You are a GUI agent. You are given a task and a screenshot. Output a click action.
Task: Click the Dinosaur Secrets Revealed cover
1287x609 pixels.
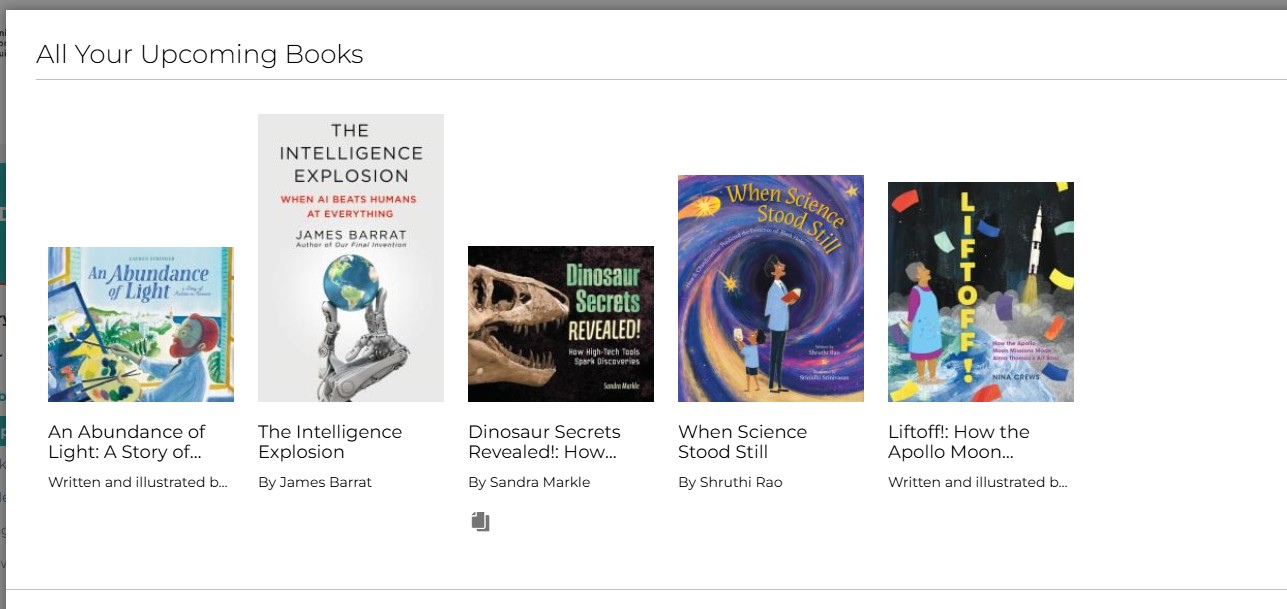click(561, 324)
